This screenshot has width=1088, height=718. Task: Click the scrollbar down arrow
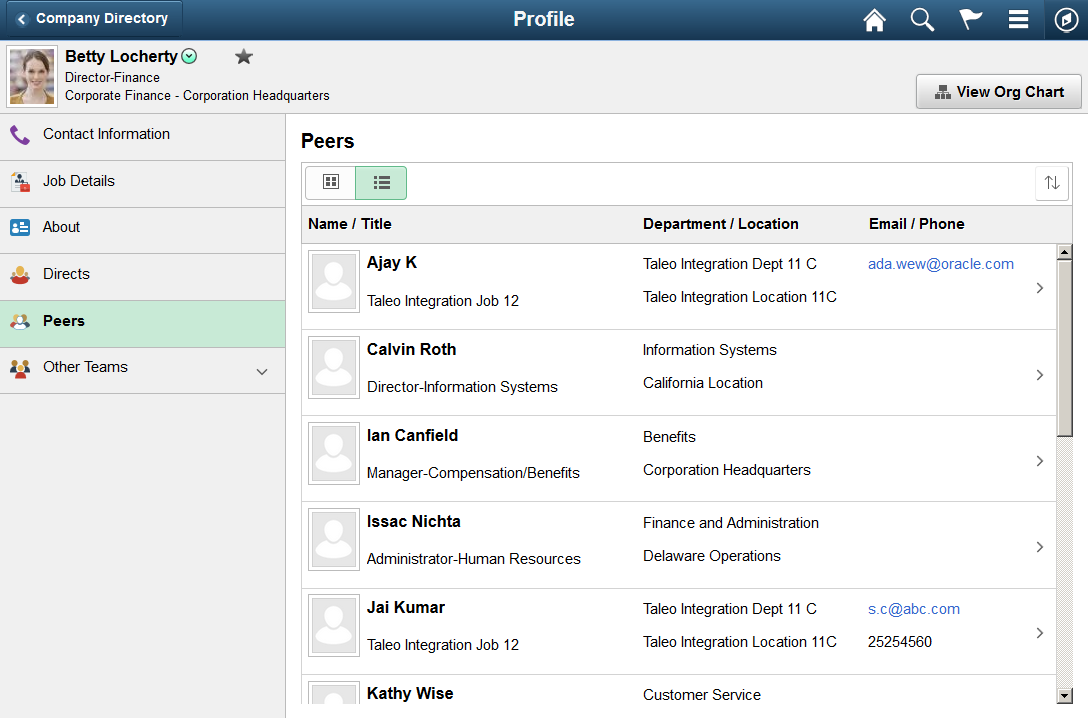1064,695
